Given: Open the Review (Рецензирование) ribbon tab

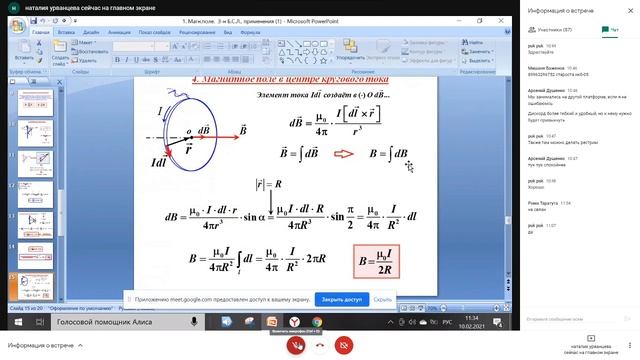Looking at the screenshot, I should pyautogui.click(x=197, y=32).
